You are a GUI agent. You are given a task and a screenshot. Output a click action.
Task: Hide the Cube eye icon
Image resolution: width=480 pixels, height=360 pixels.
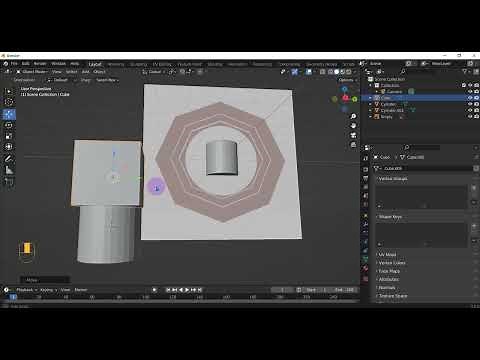coord(470,98)
